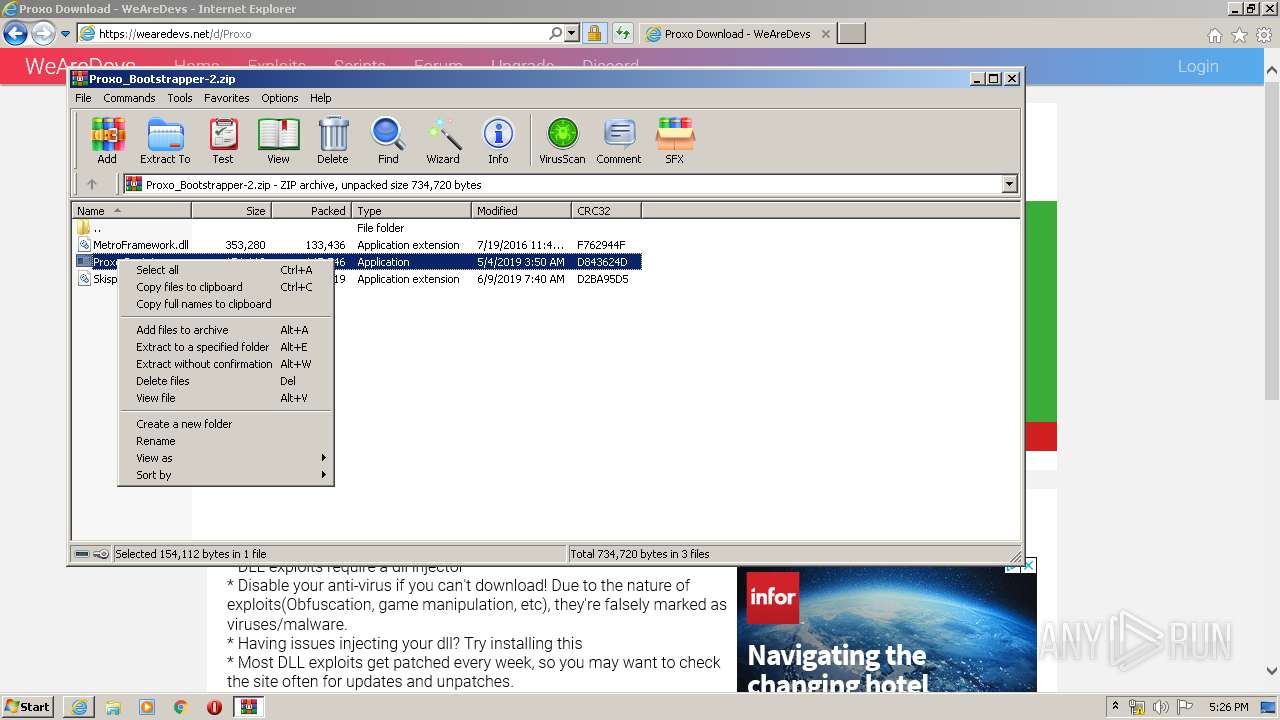
Task: Open the recent pages dropdown arrow in IE
Action: 65,34
